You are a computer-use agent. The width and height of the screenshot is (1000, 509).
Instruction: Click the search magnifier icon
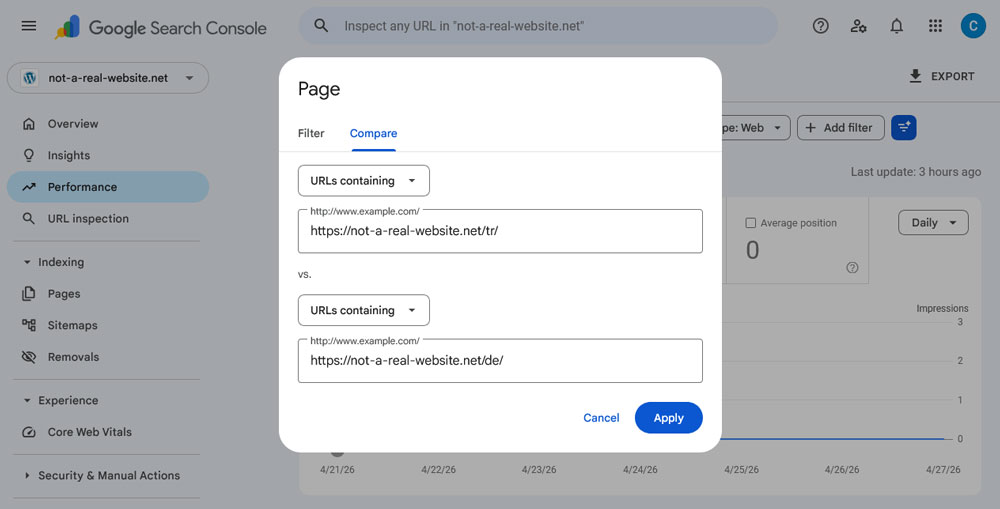tap(321, 26)
